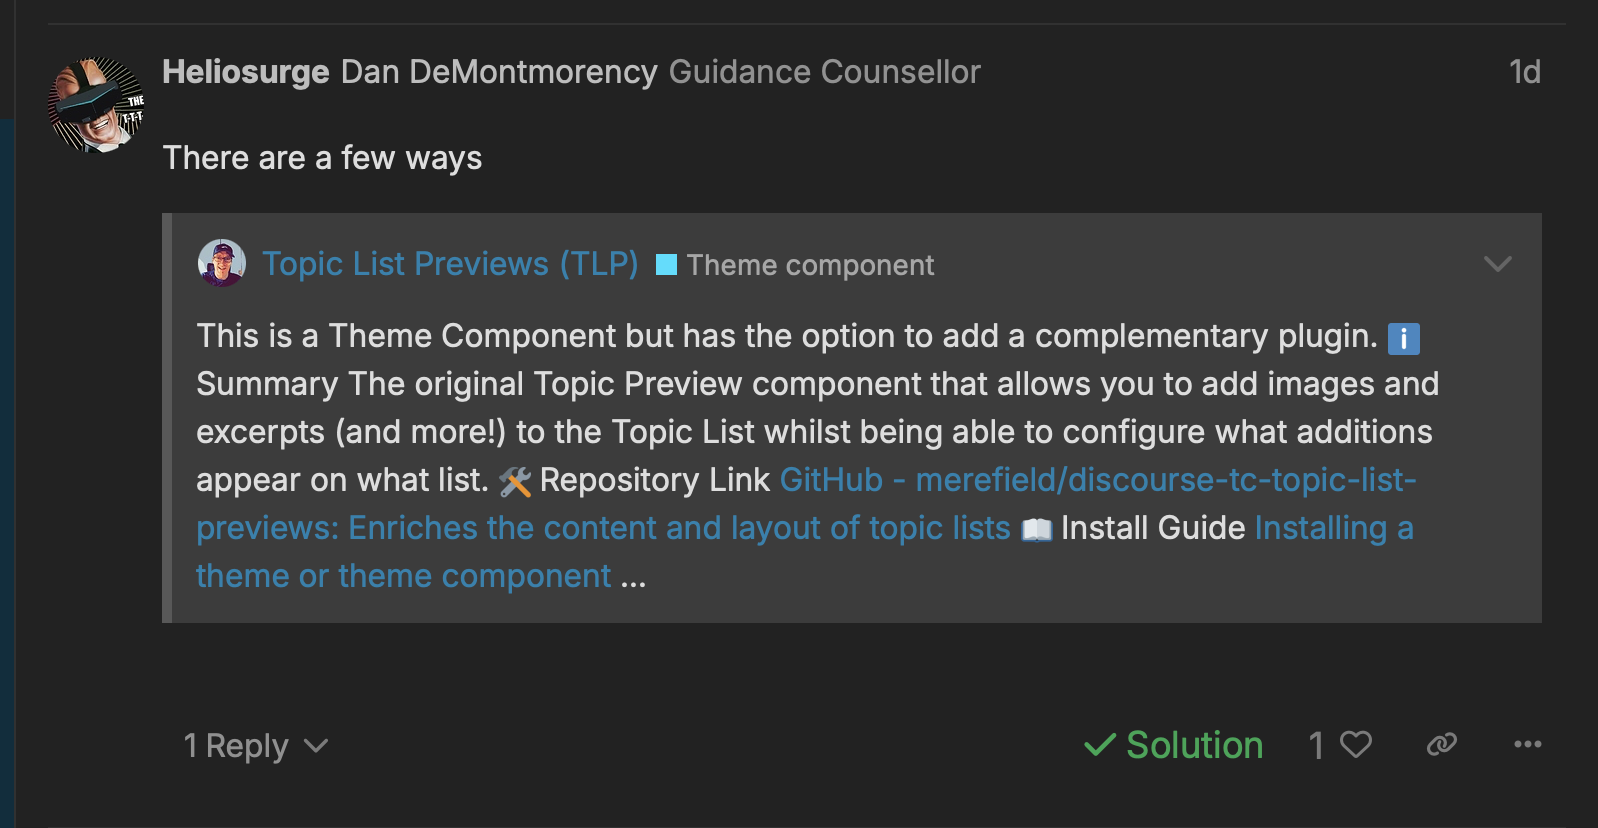Open Heliosurge username profile link
Image resolution: width=1598 pixels, height=828 pixels.
[x=245, y=72]
